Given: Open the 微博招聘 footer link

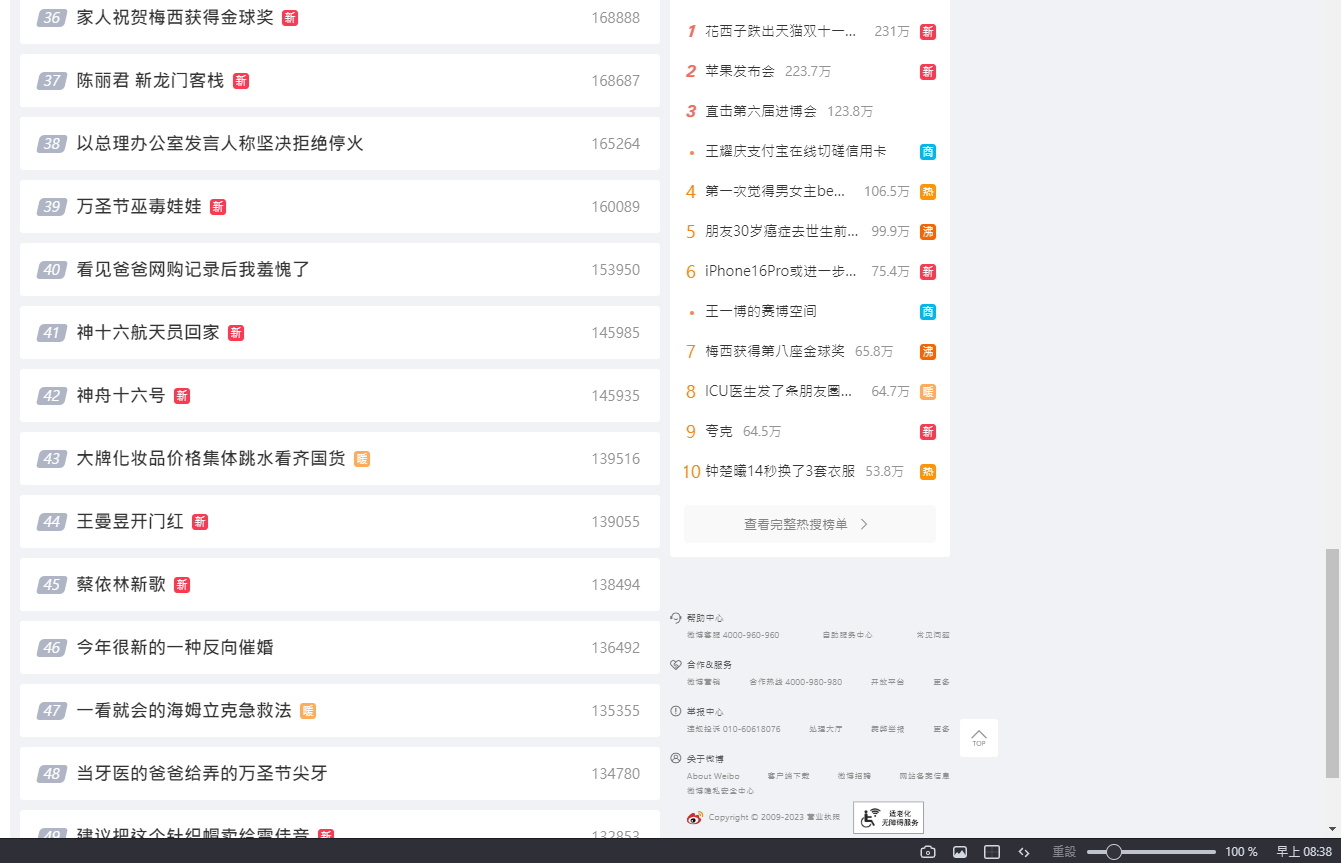Looking at the screenshot, I should tap(854, 776).
